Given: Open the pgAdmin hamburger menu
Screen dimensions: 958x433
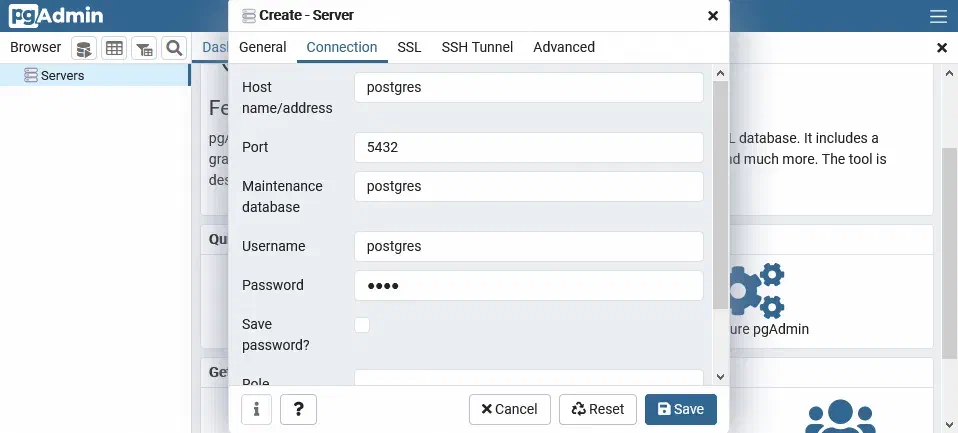Looking at the screenshot, I should (938, 16).
